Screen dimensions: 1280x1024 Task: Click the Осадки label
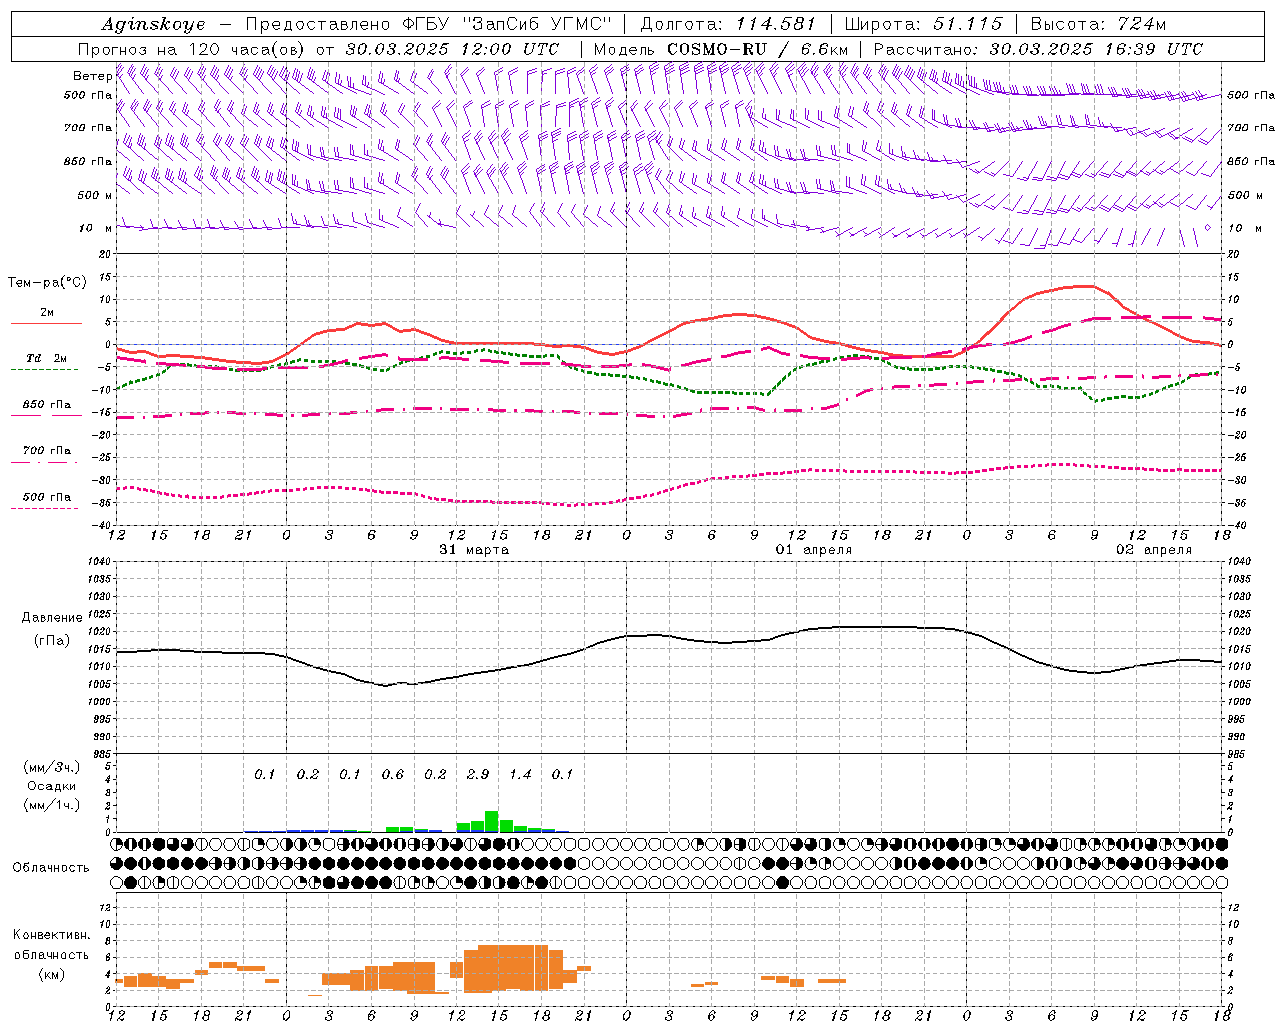click(51, 786)
